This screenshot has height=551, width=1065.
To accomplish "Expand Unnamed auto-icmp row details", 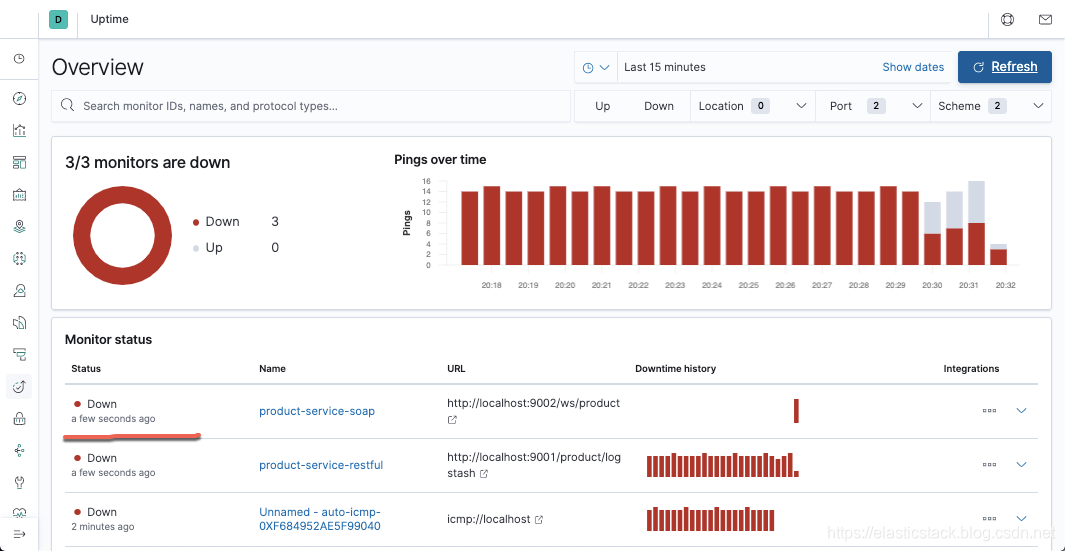I will (x=1021, y=518).
